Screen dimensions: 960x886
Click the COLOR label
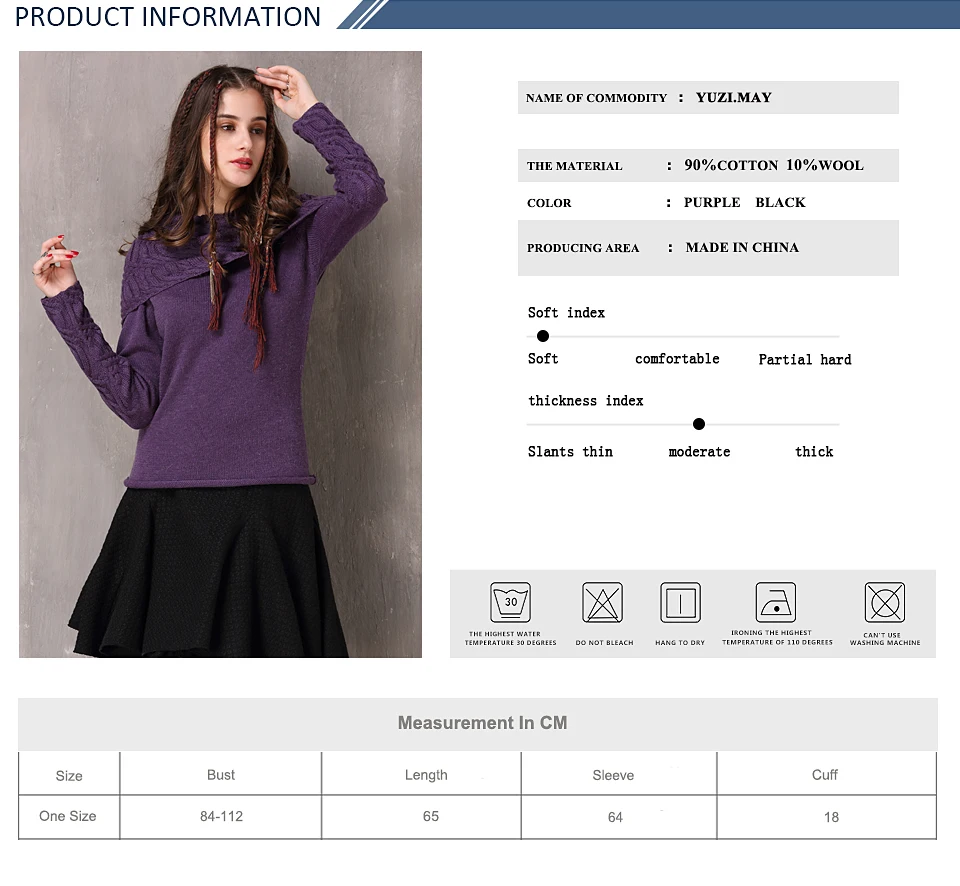click(549, 203)
